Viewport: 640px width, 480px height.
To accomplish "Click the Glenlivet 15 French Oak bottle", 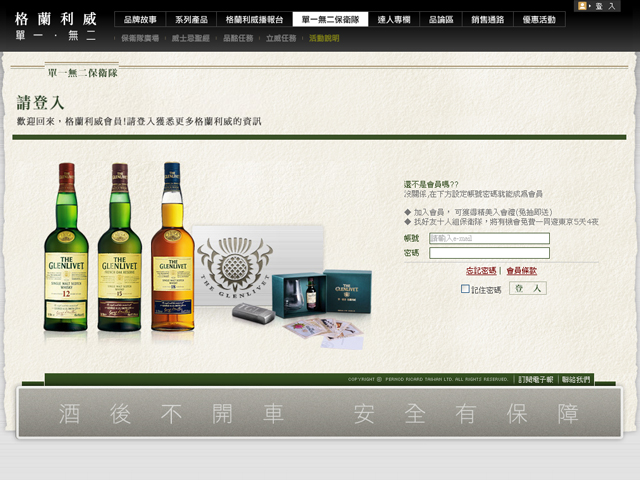I will (x=120, y=247).
